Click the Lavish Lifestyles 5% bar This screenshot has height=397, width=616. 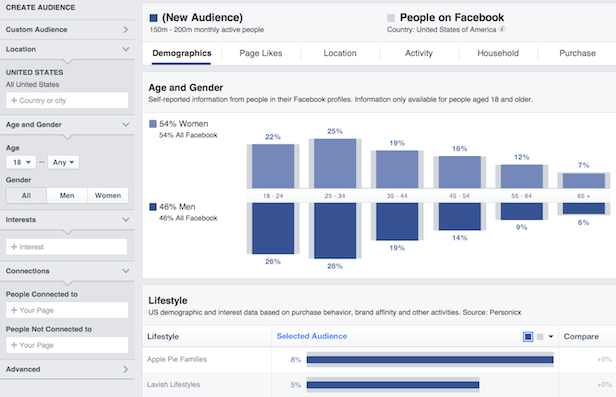coord(393,385)
